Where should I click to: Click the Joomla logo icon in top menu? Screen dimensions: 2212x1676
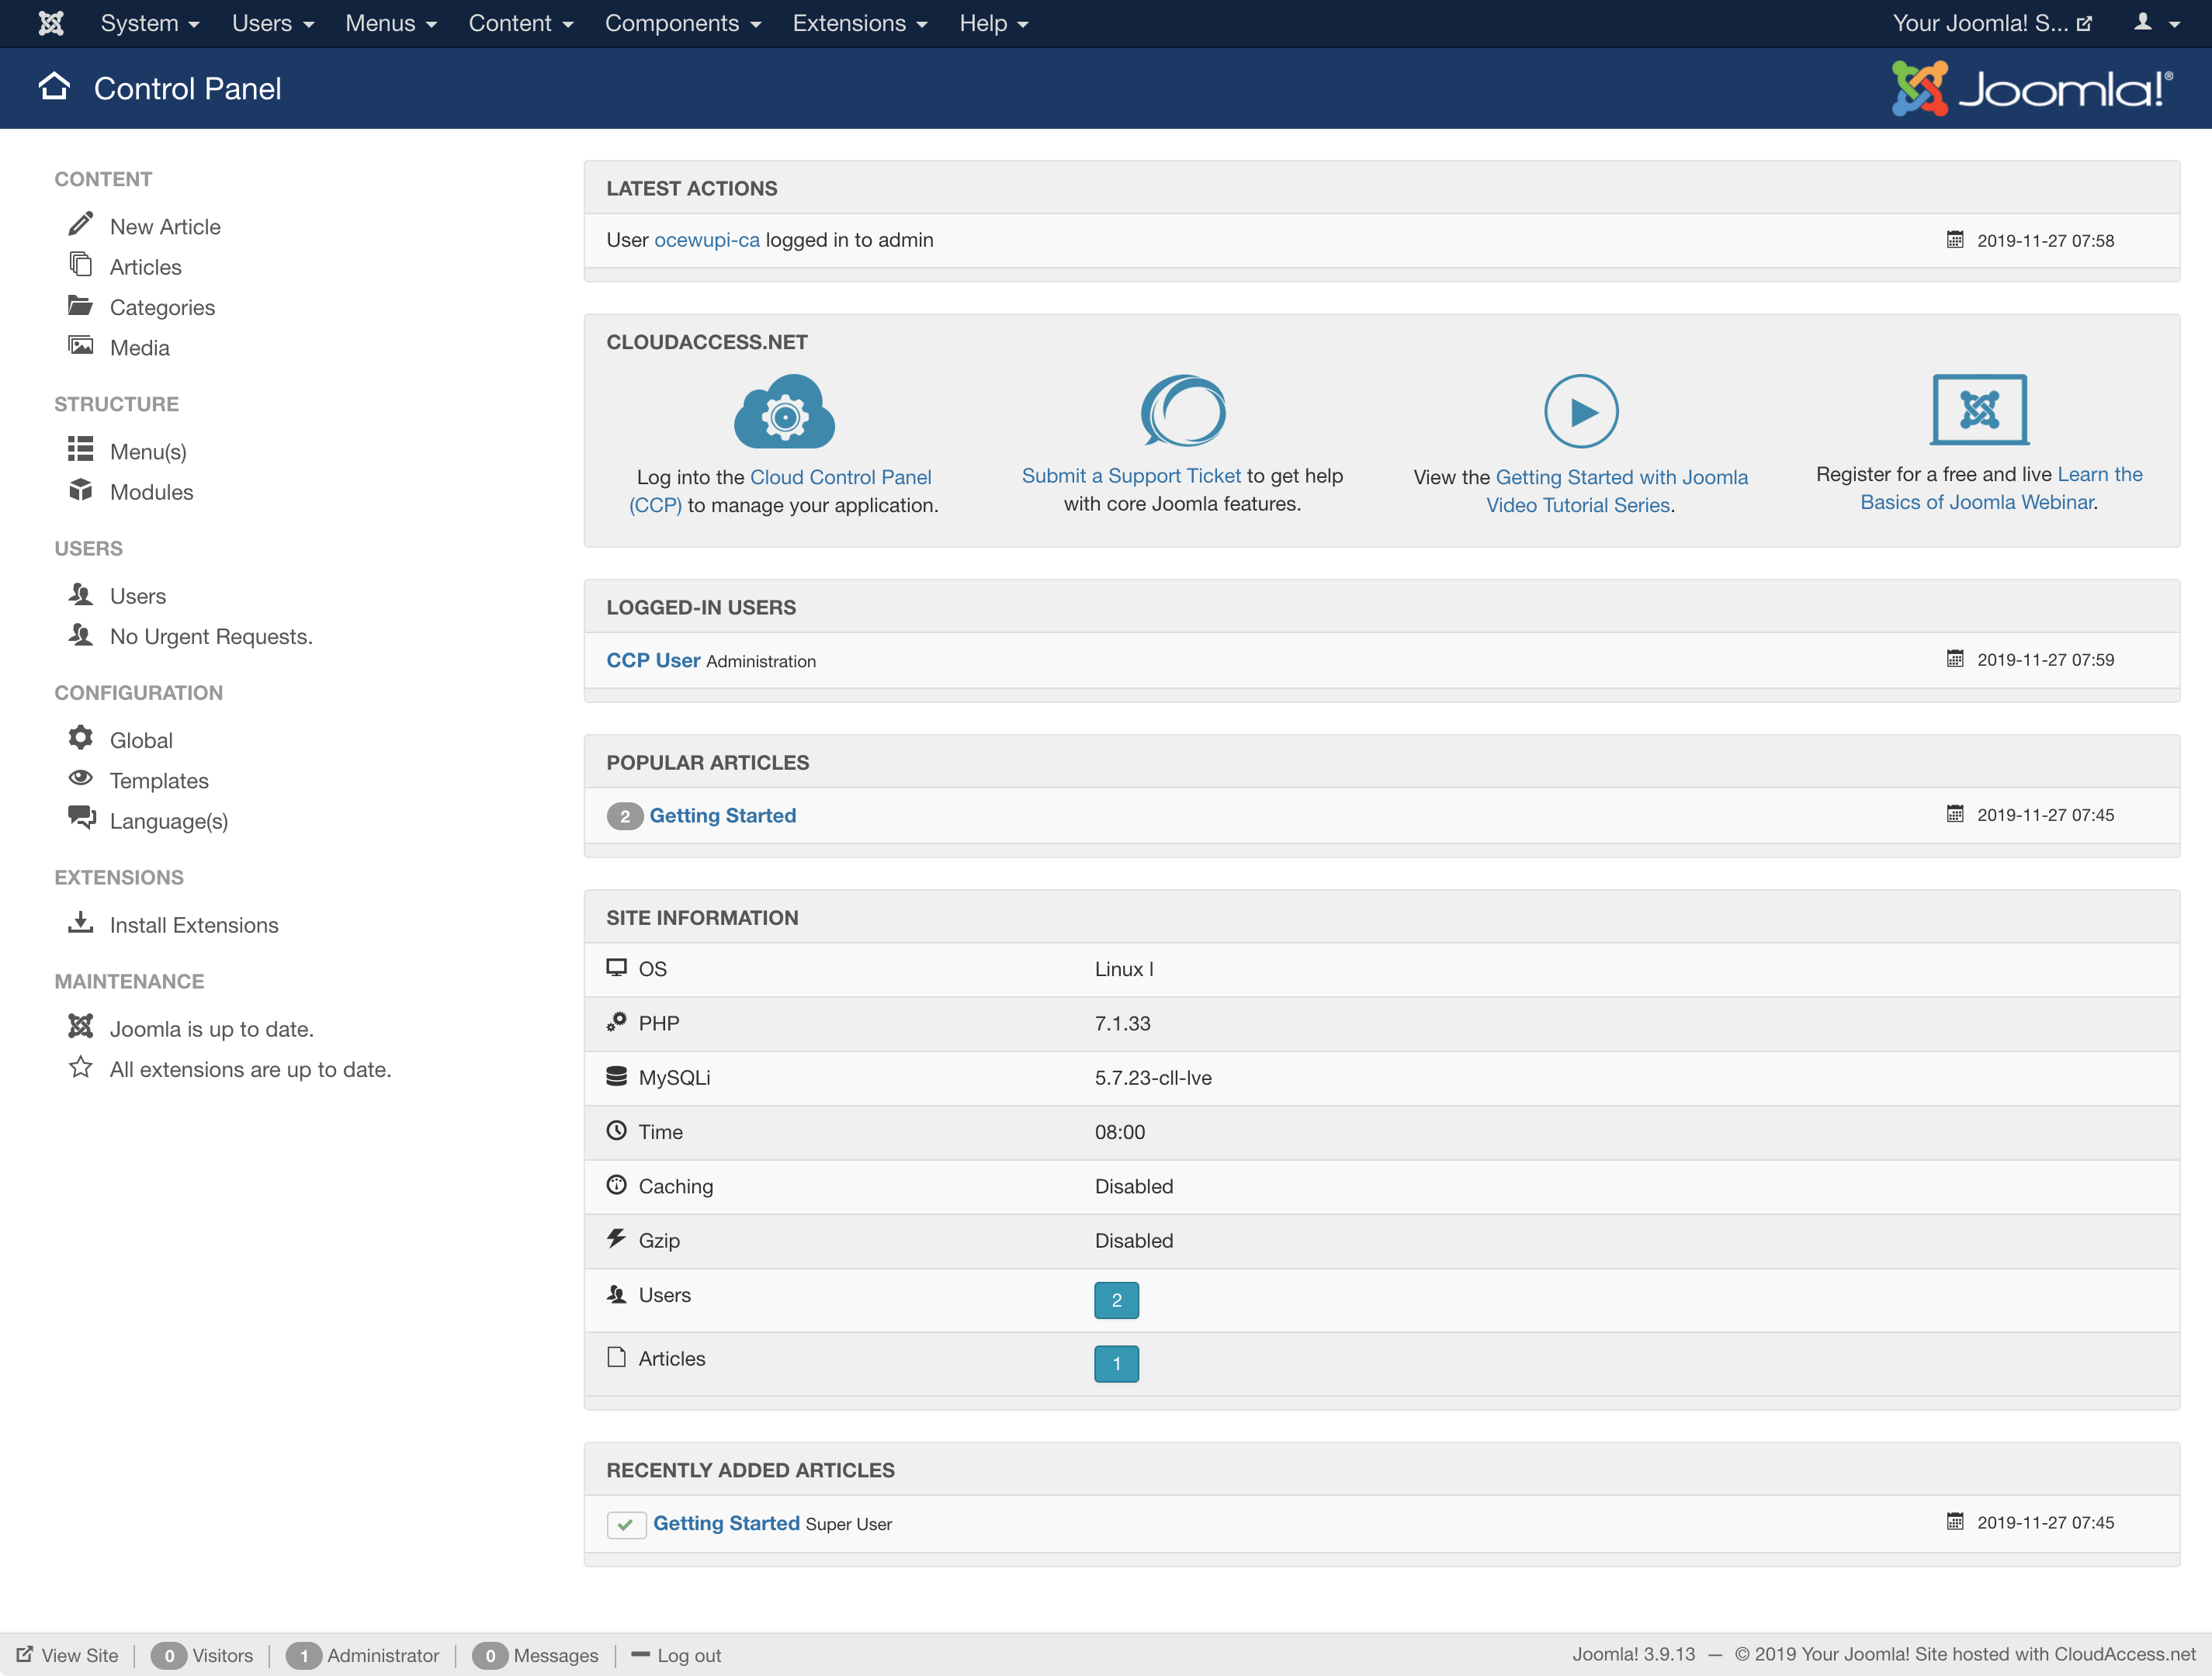coord(51,23)
